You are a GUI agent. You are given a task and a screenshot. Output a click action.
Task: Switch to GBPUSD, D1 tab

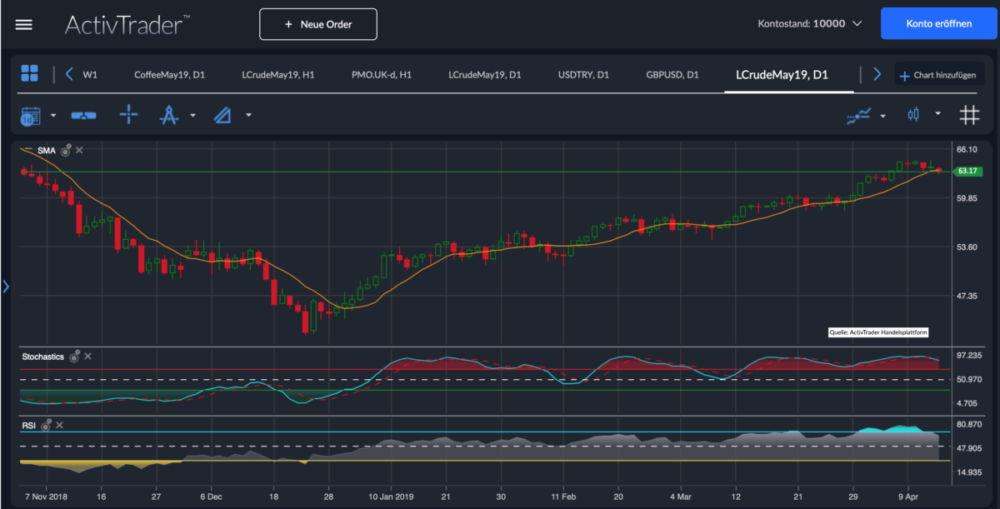[672, 75]
